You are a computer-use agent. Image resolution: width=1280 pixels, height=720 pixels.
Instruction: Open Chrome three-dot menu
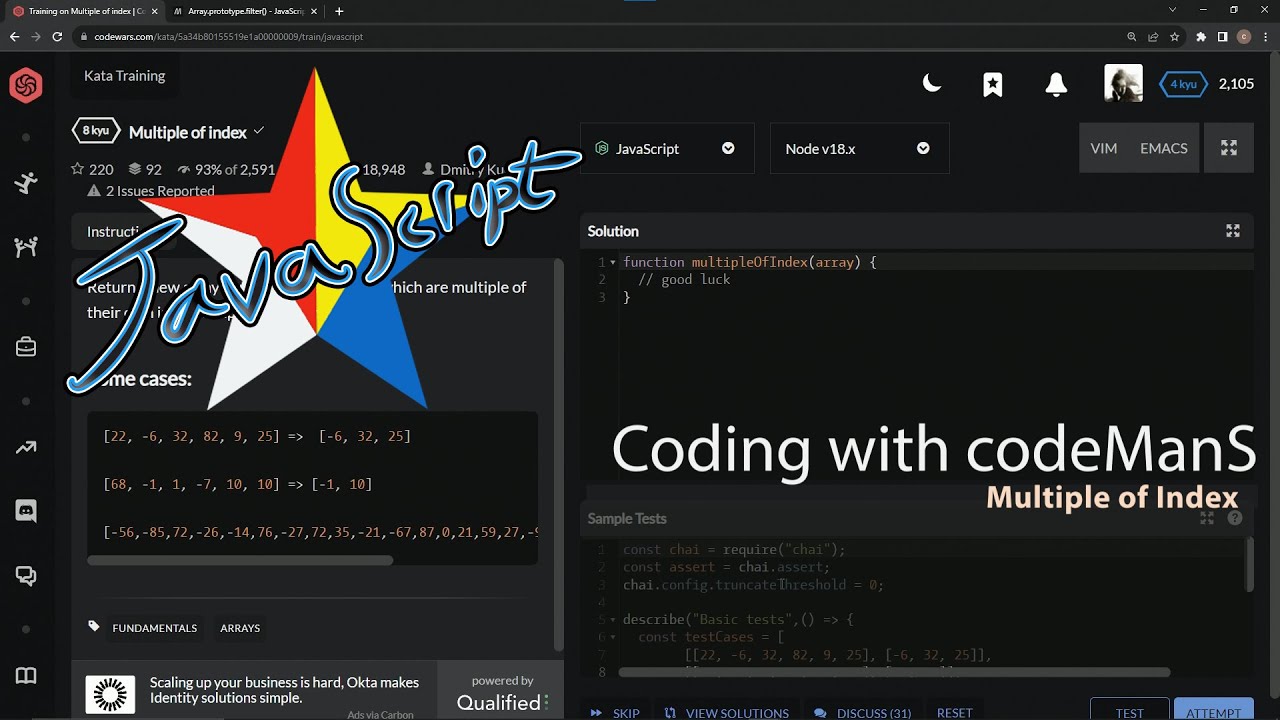pyautogui.click(x=1266, y=36)
